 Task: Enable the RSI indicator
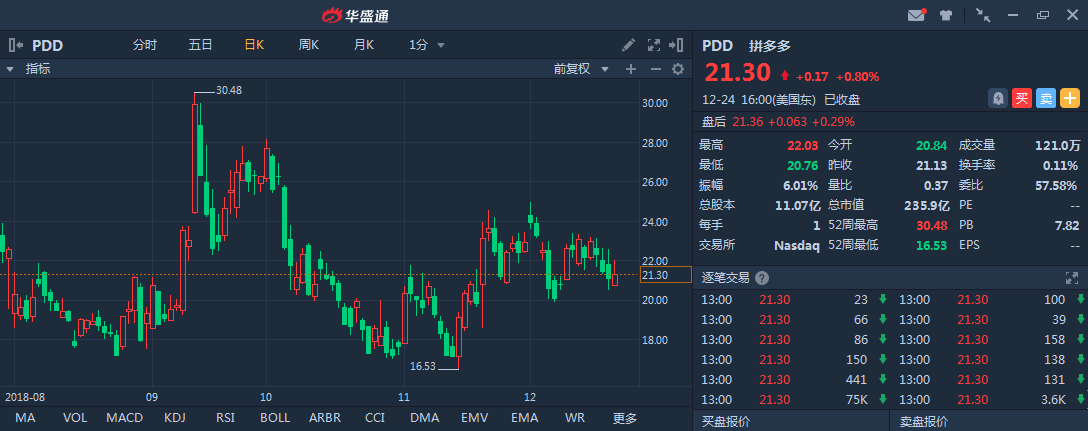226,418
